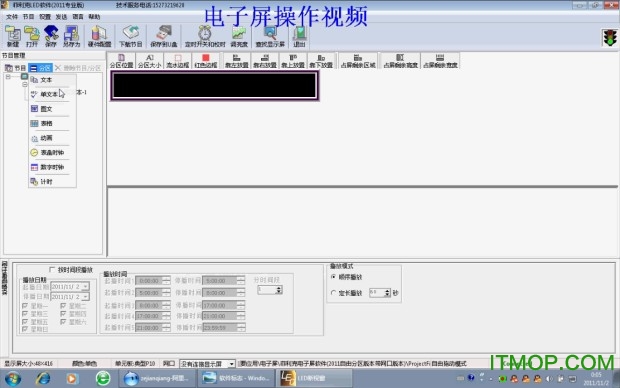Open the 停播日期 date dropdown
This screenshot has width=620, height=388.
pyautogui.click(x=86, y=297)
